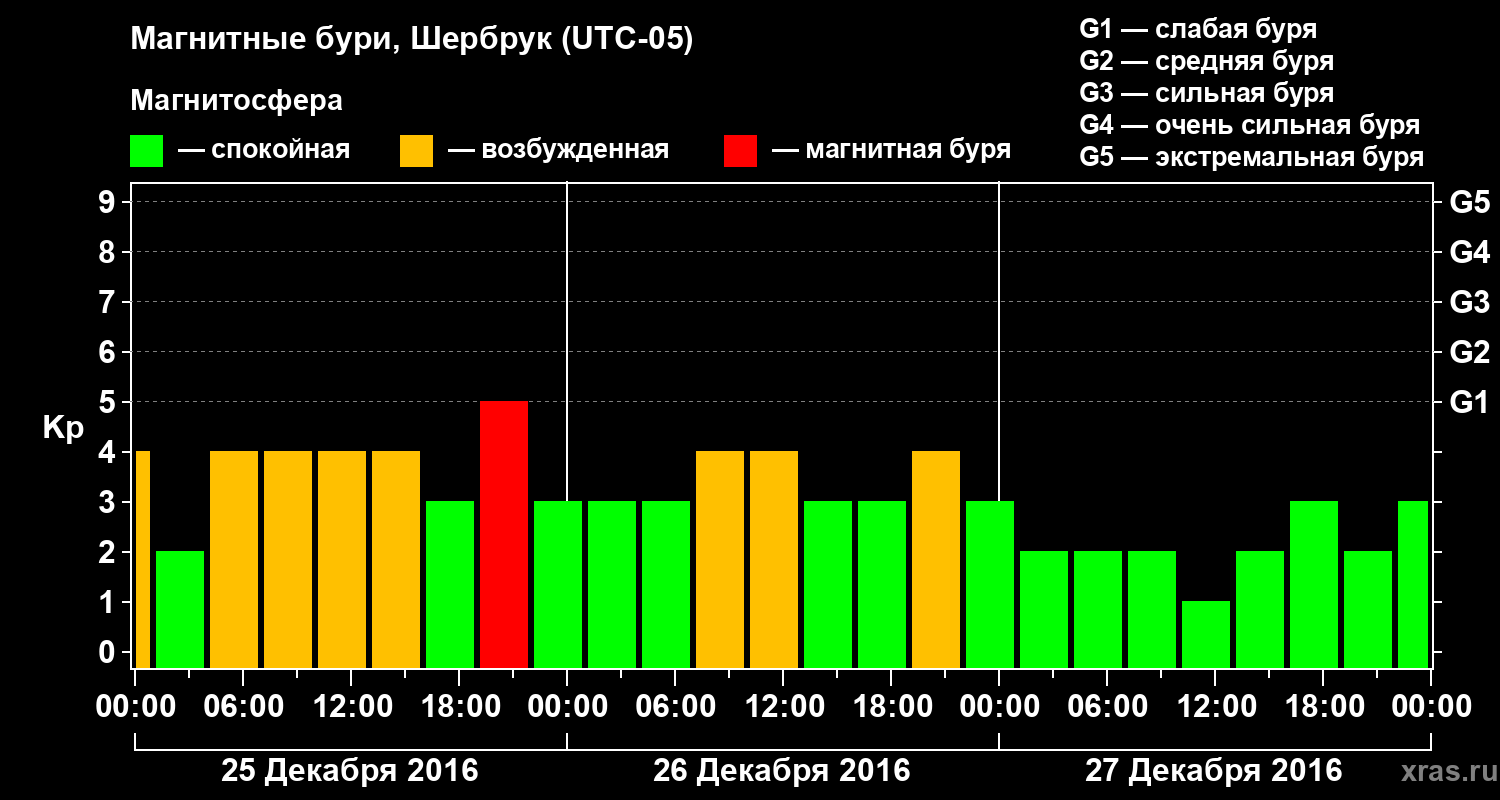Image resolution: width=1500 pixels, height=800 pixels.
Task: Click the G2 label on the right-hand axis
Action: coord(1469,352)
